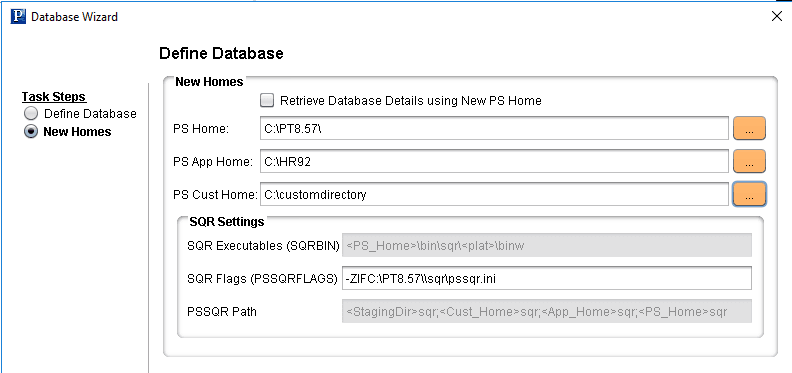Click the PS Home: label
The width and height of the screenshot is (792, 373).
coord(201,129)
